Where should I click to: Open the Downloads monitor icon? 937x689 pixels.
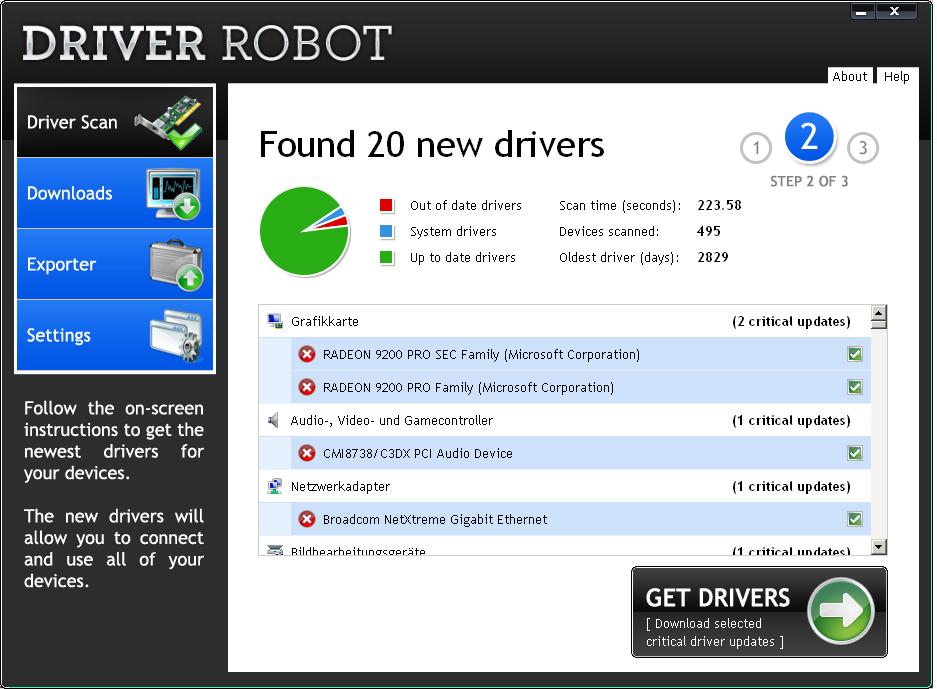pos(174,194)
